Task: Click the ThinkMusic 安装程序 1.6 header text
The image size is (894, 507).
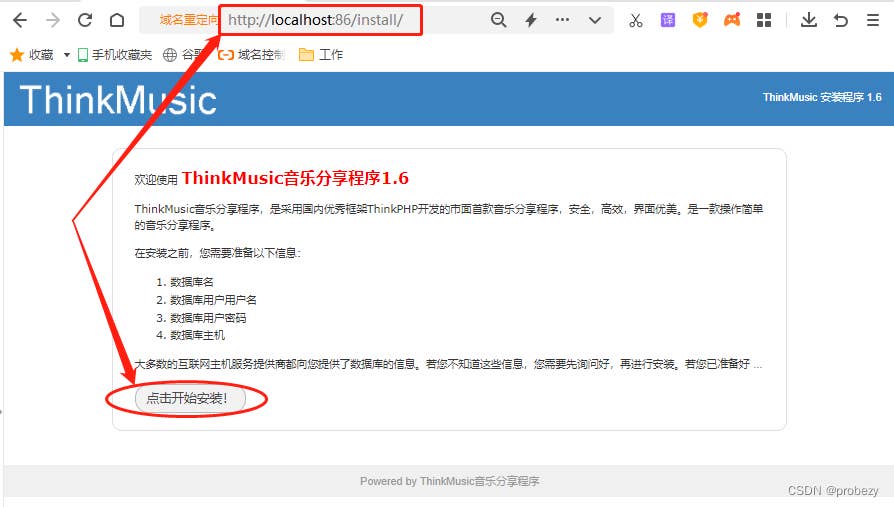Action: click(x=822, y=98)
